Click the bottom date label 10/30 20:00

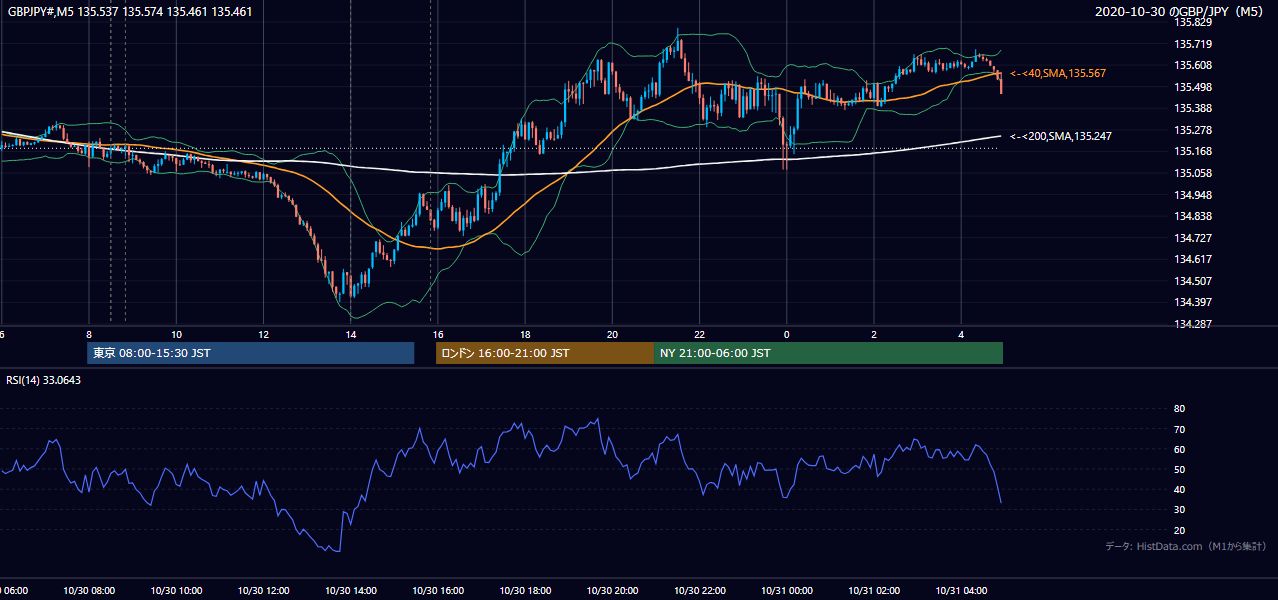click(612, 591)
